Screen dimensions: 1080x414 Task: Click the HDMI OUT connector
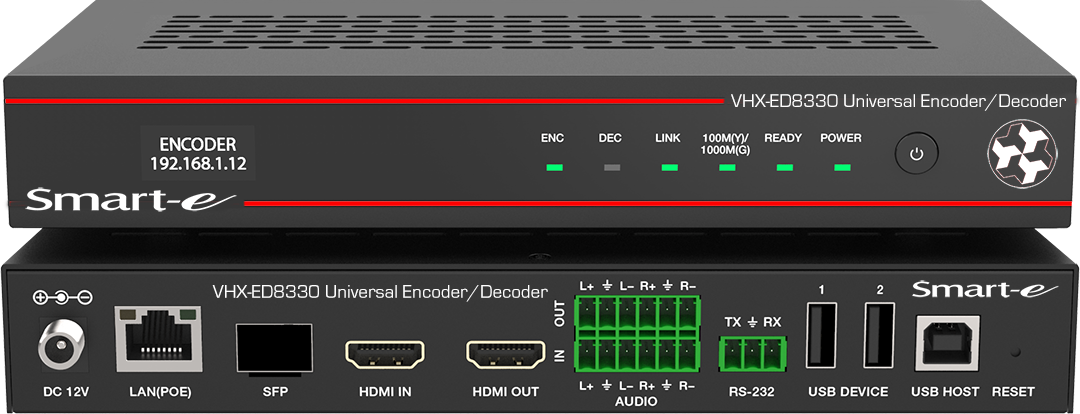click(506, 356)
